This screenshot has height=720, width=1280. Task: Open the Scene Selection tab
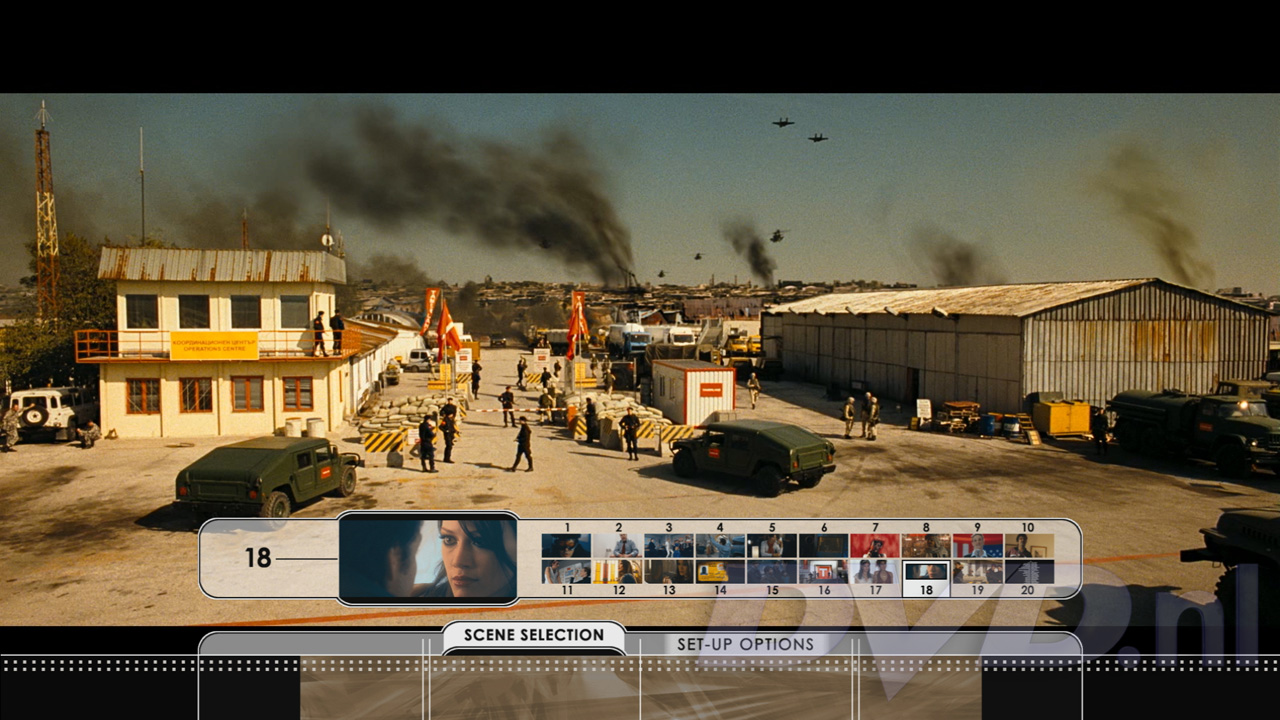(534, 636)
